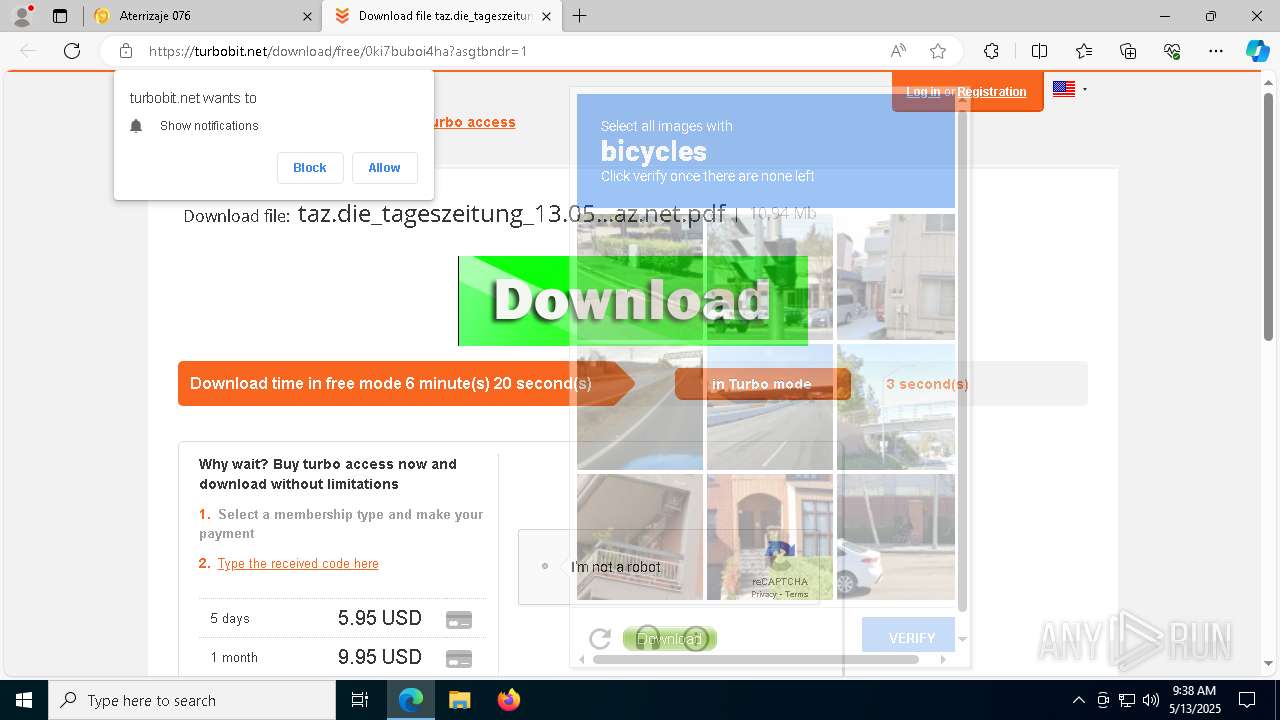Check the I'm not a robot checkbox
This screenshot has height=720, width=1280.
pos(545,566)
